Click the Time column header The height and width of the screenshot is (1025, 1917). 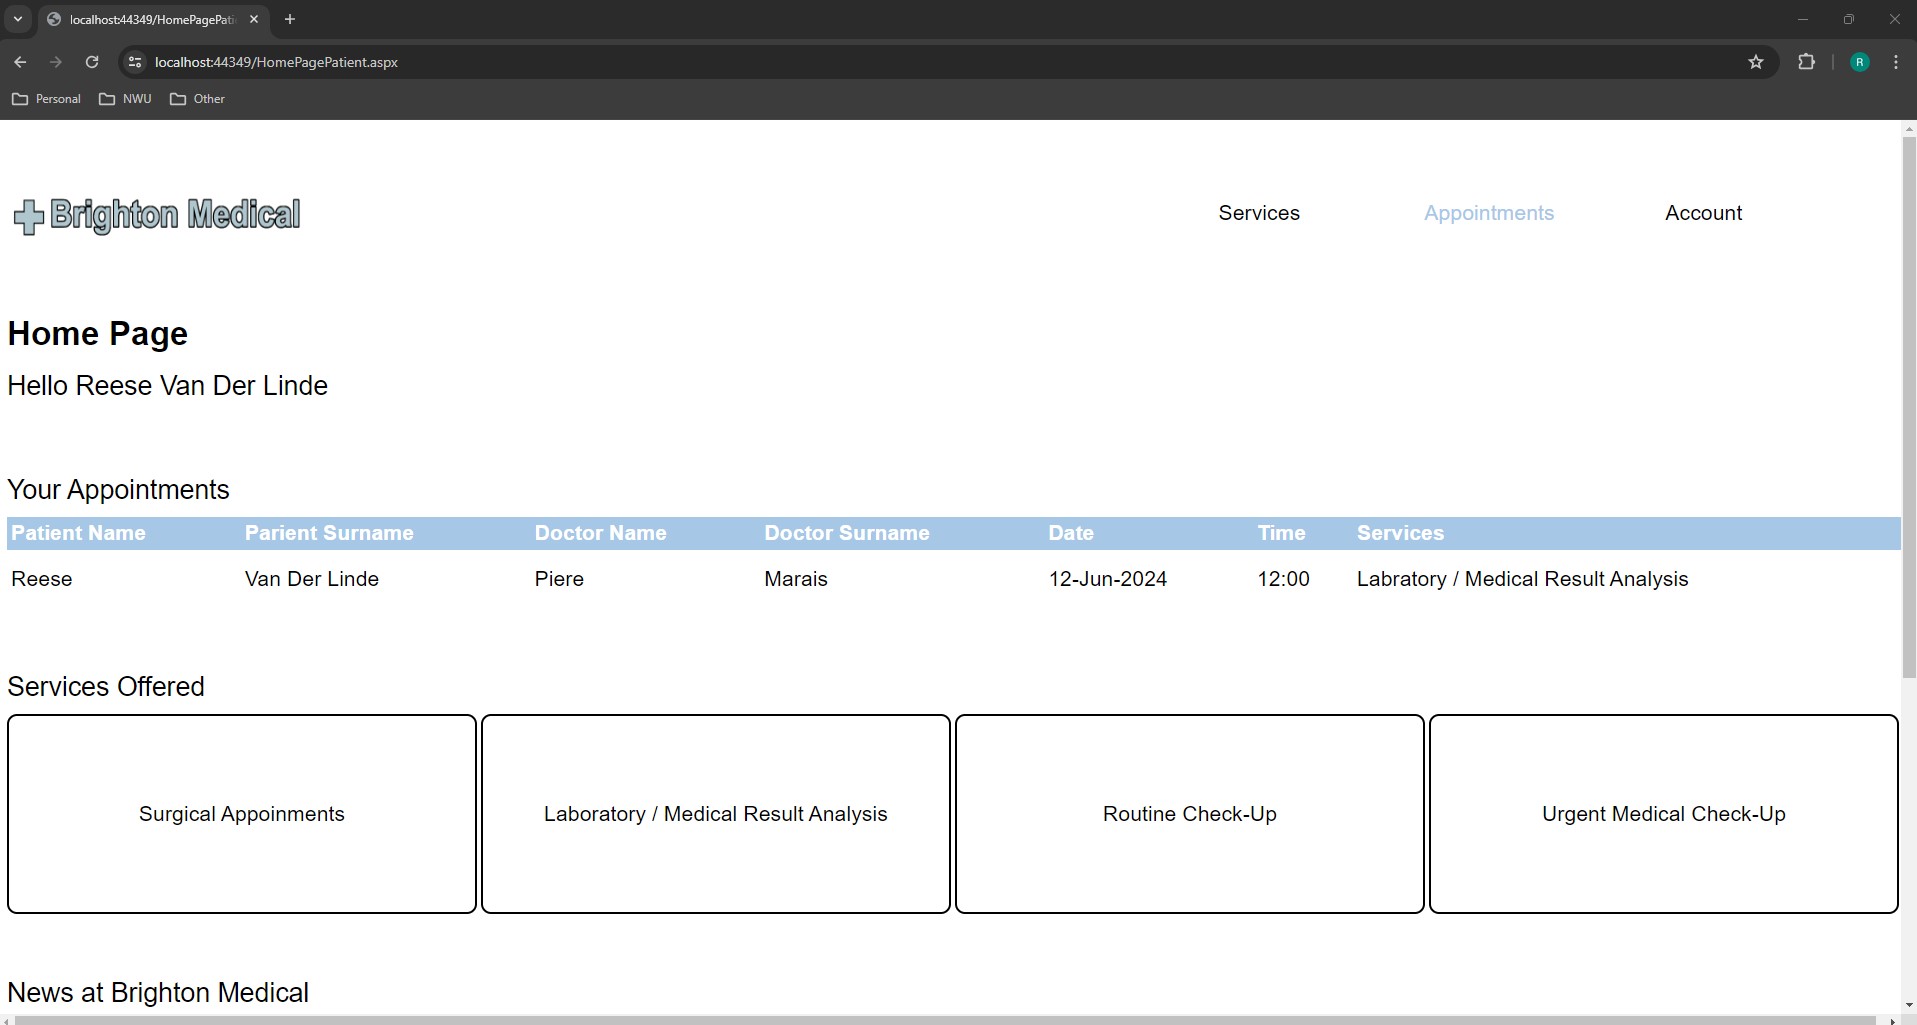pos(1281,533)
